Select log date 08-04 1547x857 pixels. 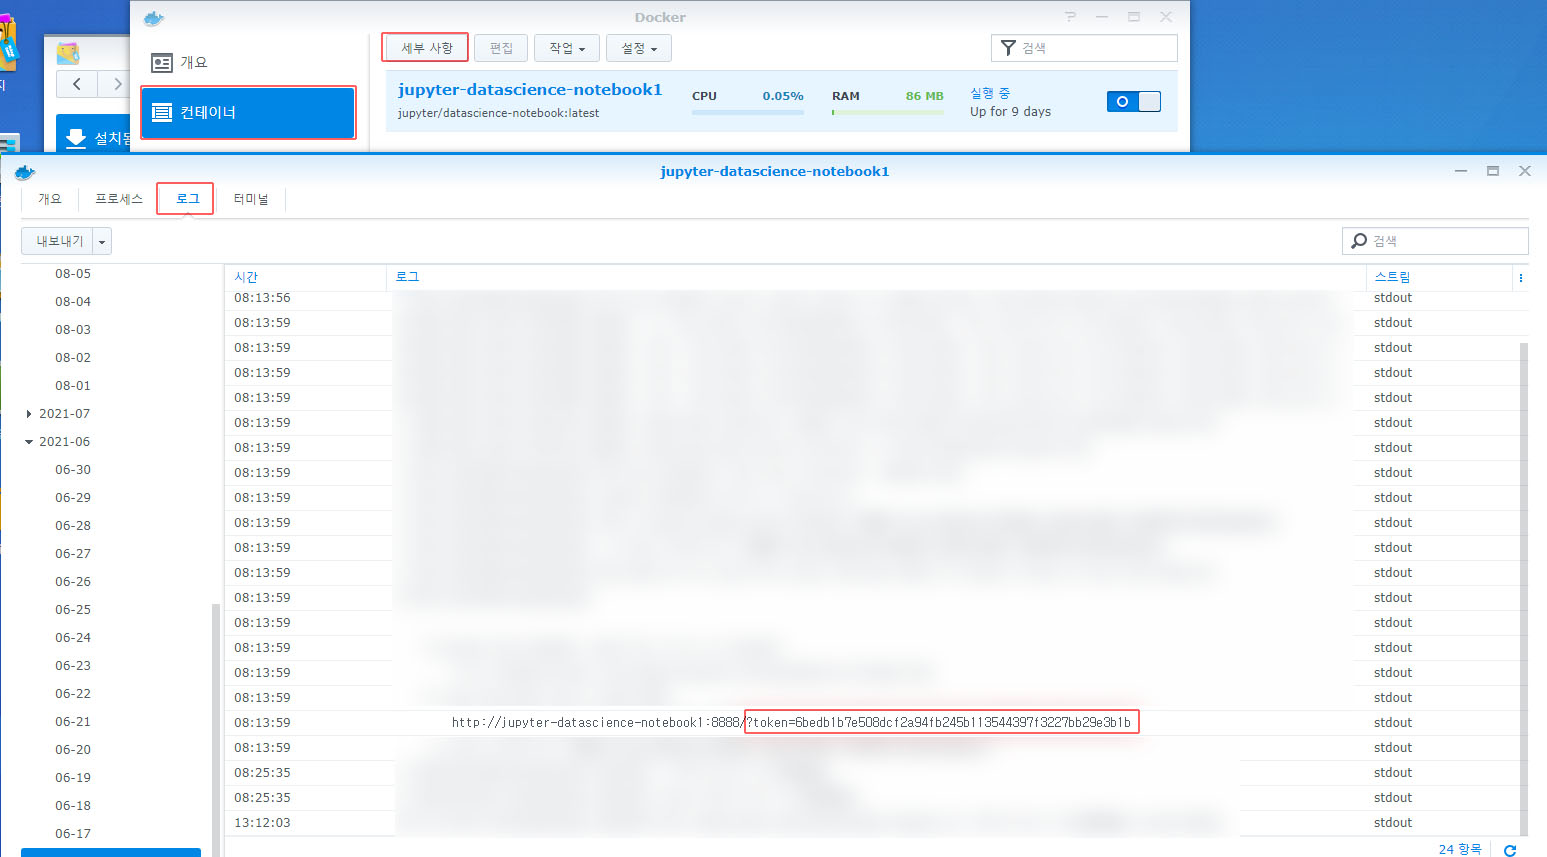pos(73,302)
